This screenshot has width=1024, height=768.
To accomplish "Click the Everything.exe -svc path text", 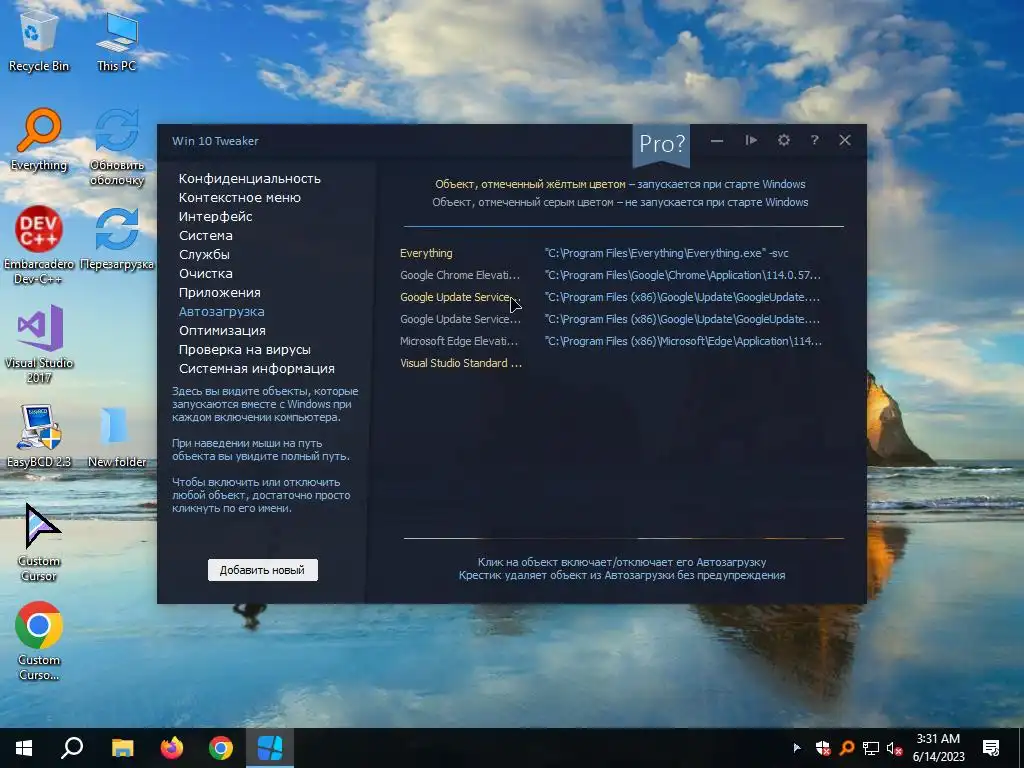I will [666, 253].
